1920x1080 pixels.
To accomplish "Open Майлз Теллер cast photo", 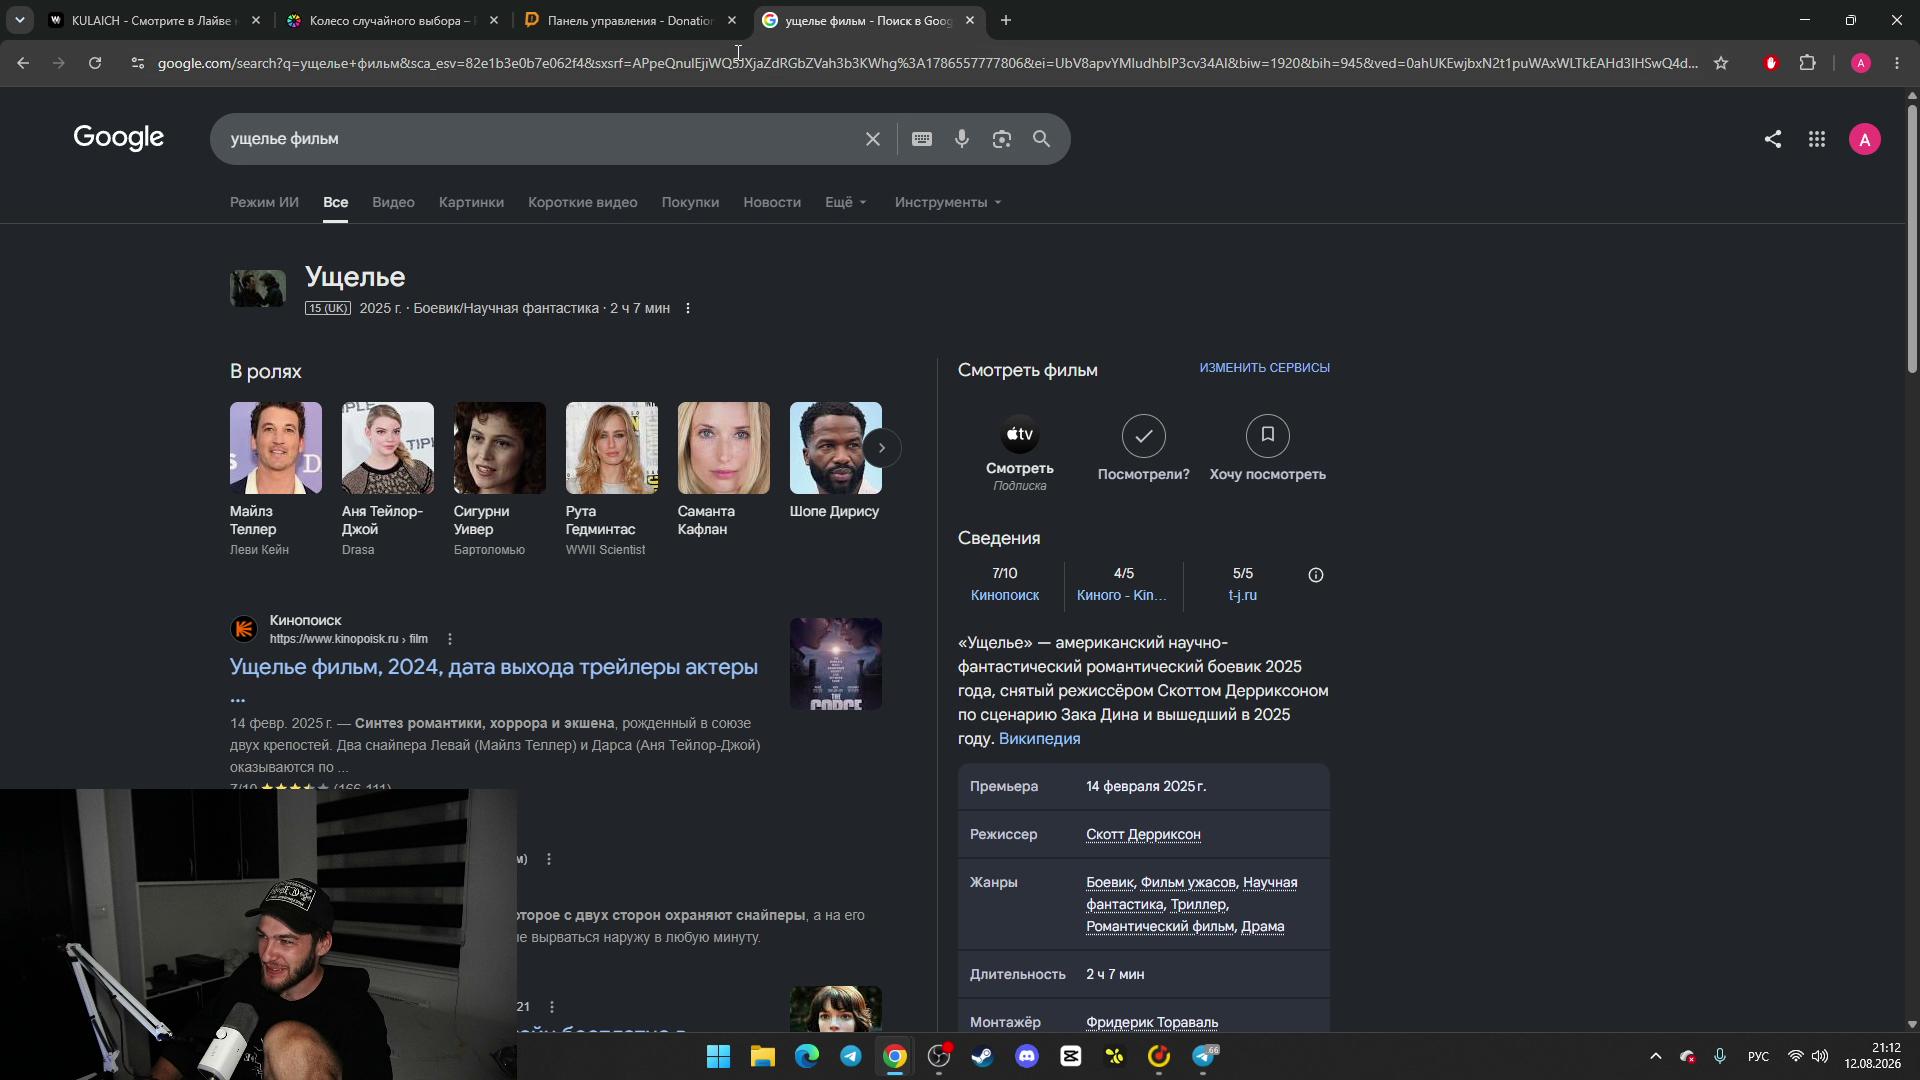I will click(x=276, y=448).
